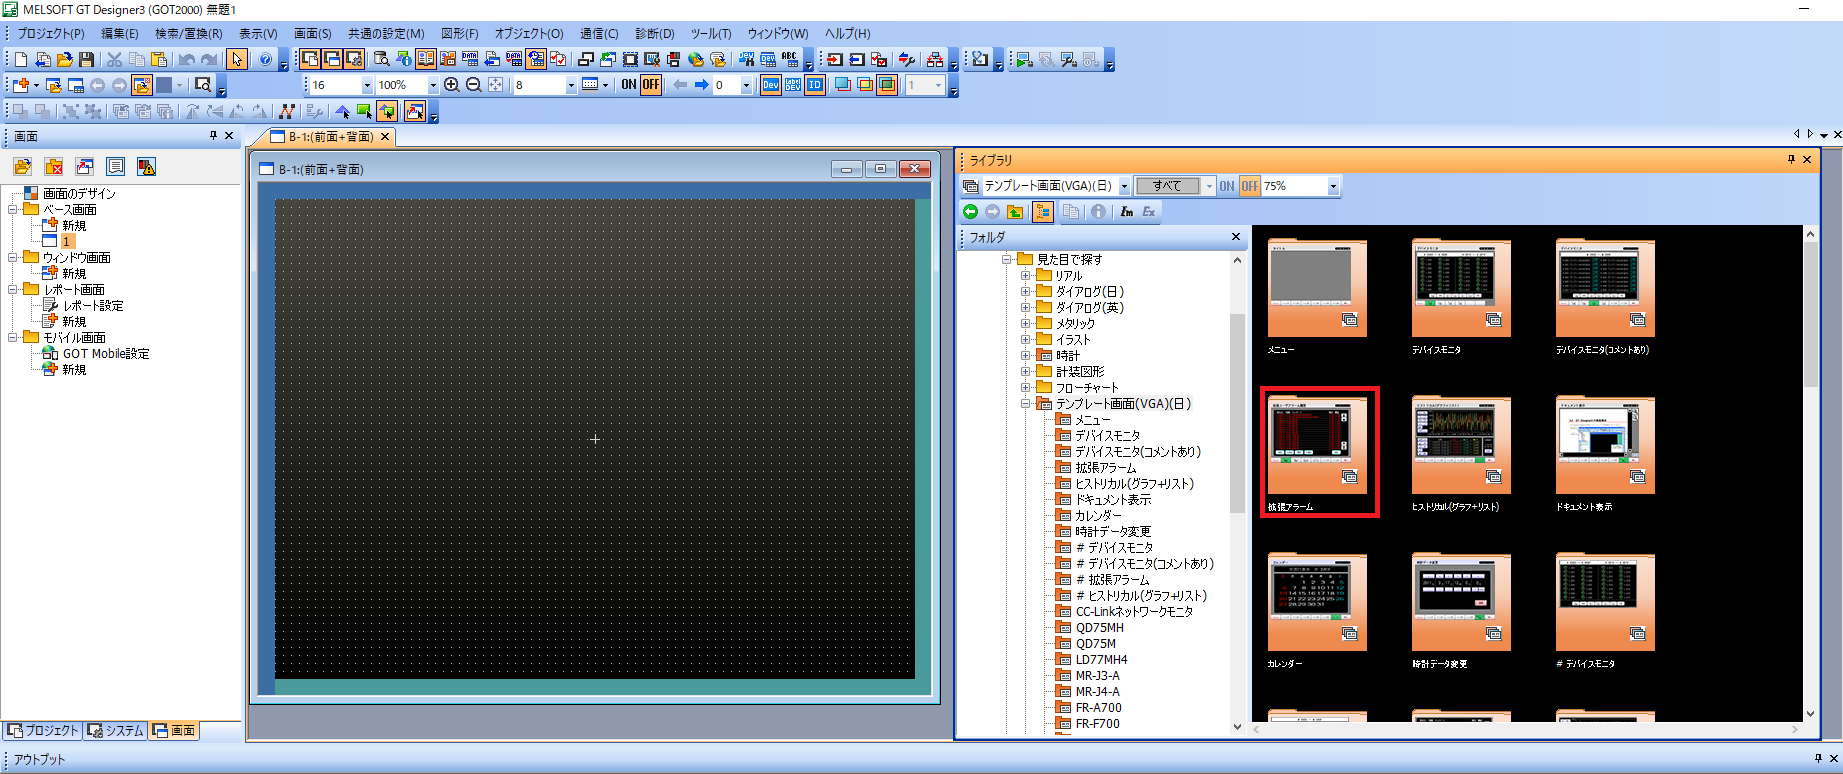Click the blue next-device arrow in toolbar
The height and width of the screenshot is (774, 1843).
[702, 85]
